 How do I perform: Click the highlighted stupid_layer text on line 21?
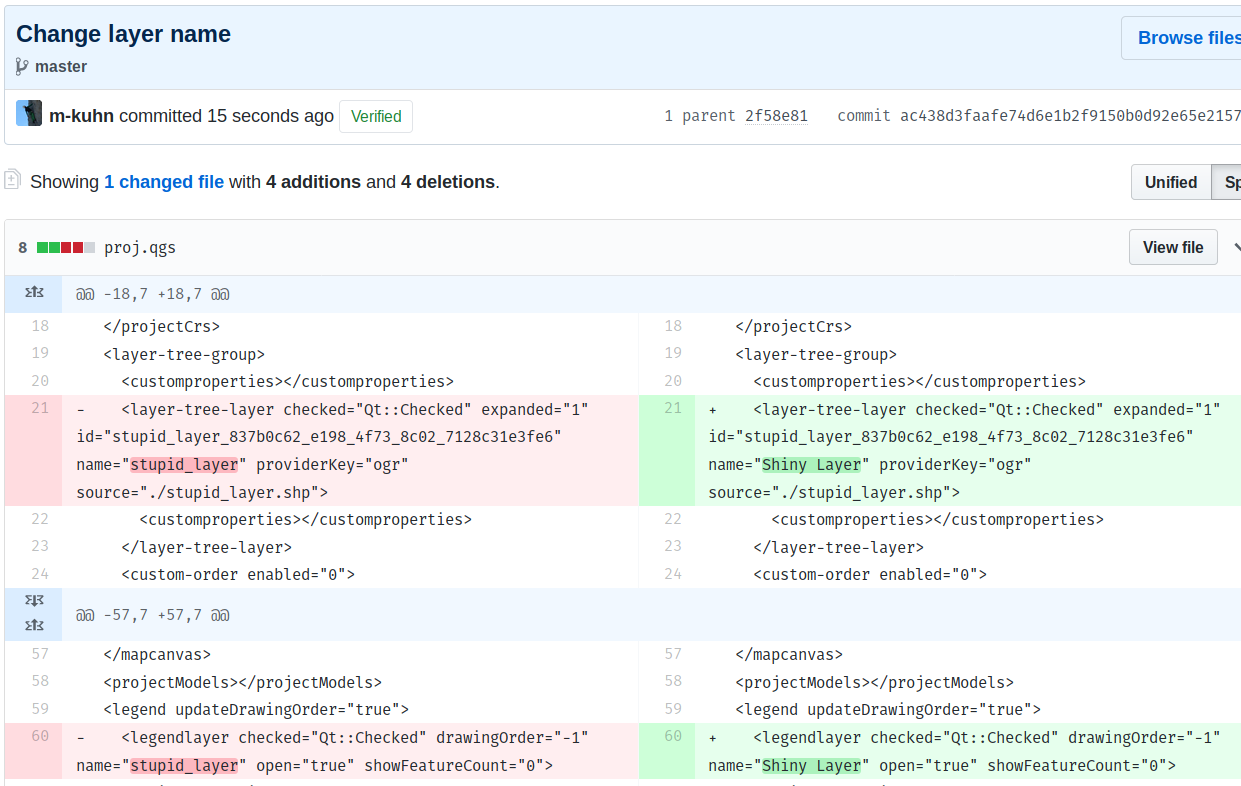(x=185, y=464)
